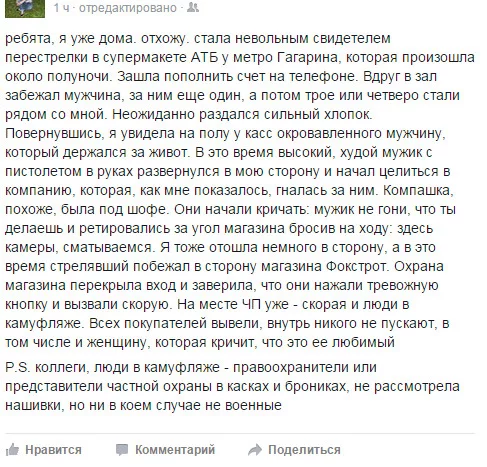Click the 'Поделиться' button
This screenshot has height=467, width=487.
click(304, 450)
